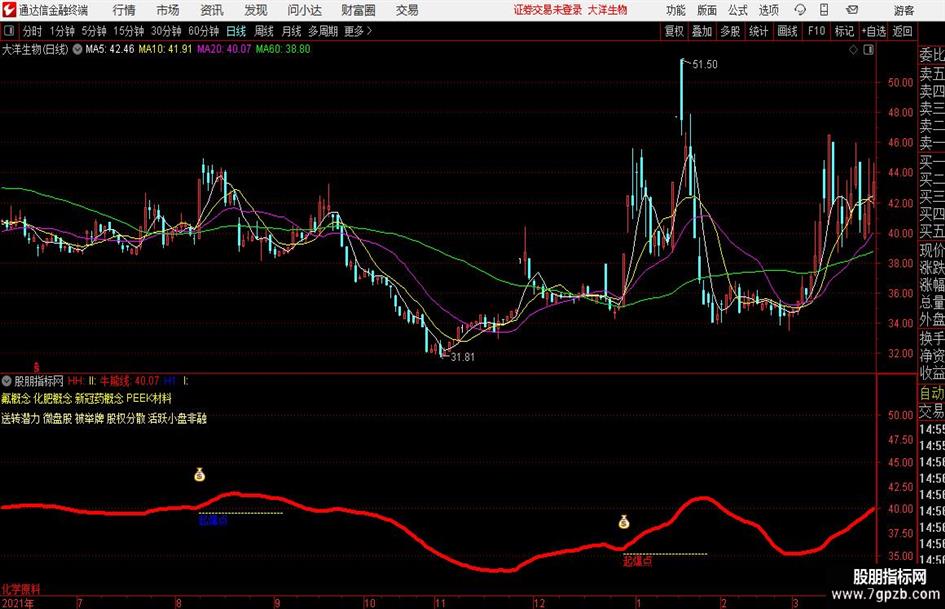Click the 31.81 low price label
945x609 pixels.
click(463, 357)
